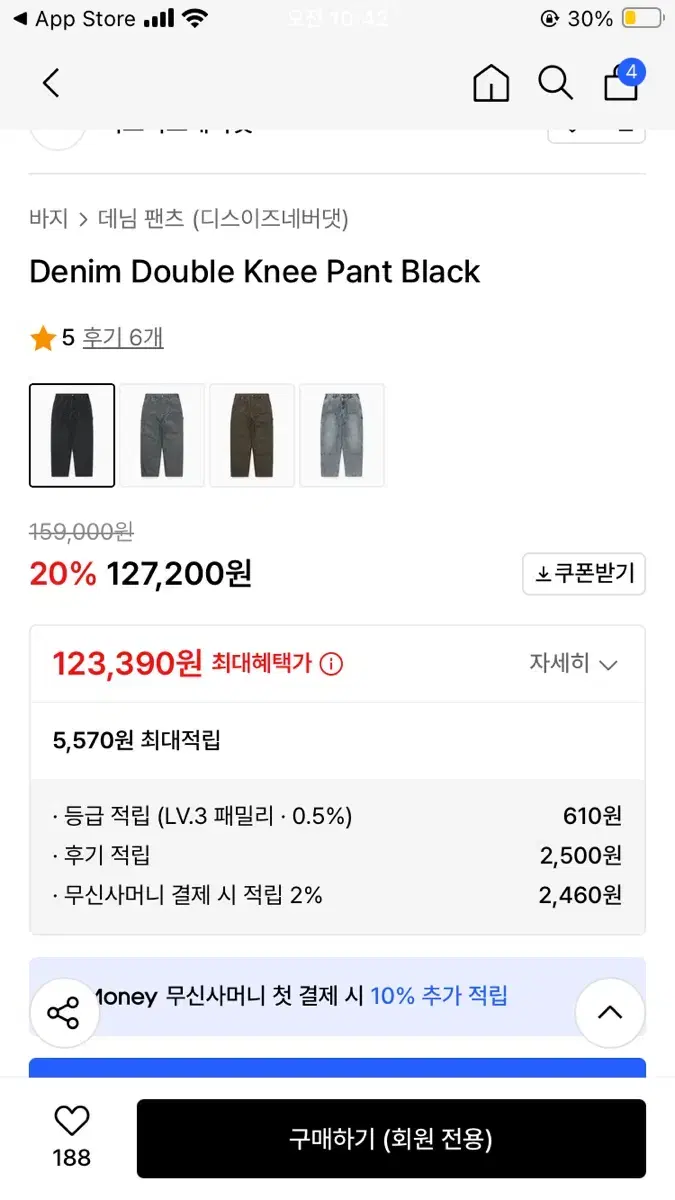This screenshot has width=675, height=1200.
Task: Go to the home icon
Action: 491,83
